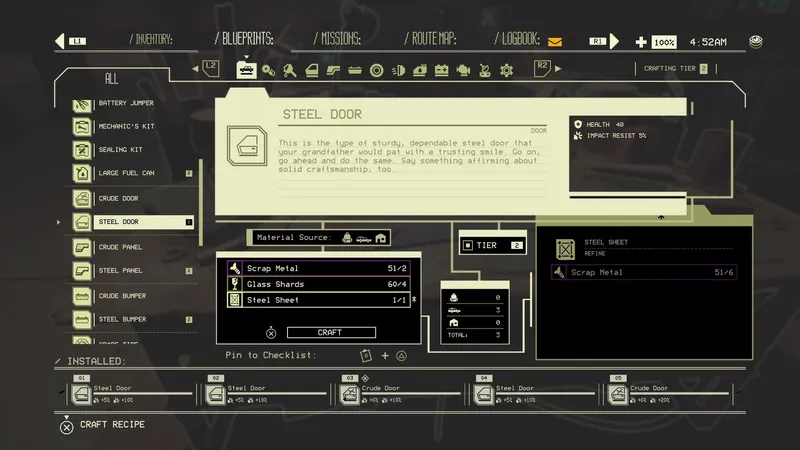Click the gear settings category icon
Image resolution: width=800 pixels, height=450 pixels.
click(507, 70)
